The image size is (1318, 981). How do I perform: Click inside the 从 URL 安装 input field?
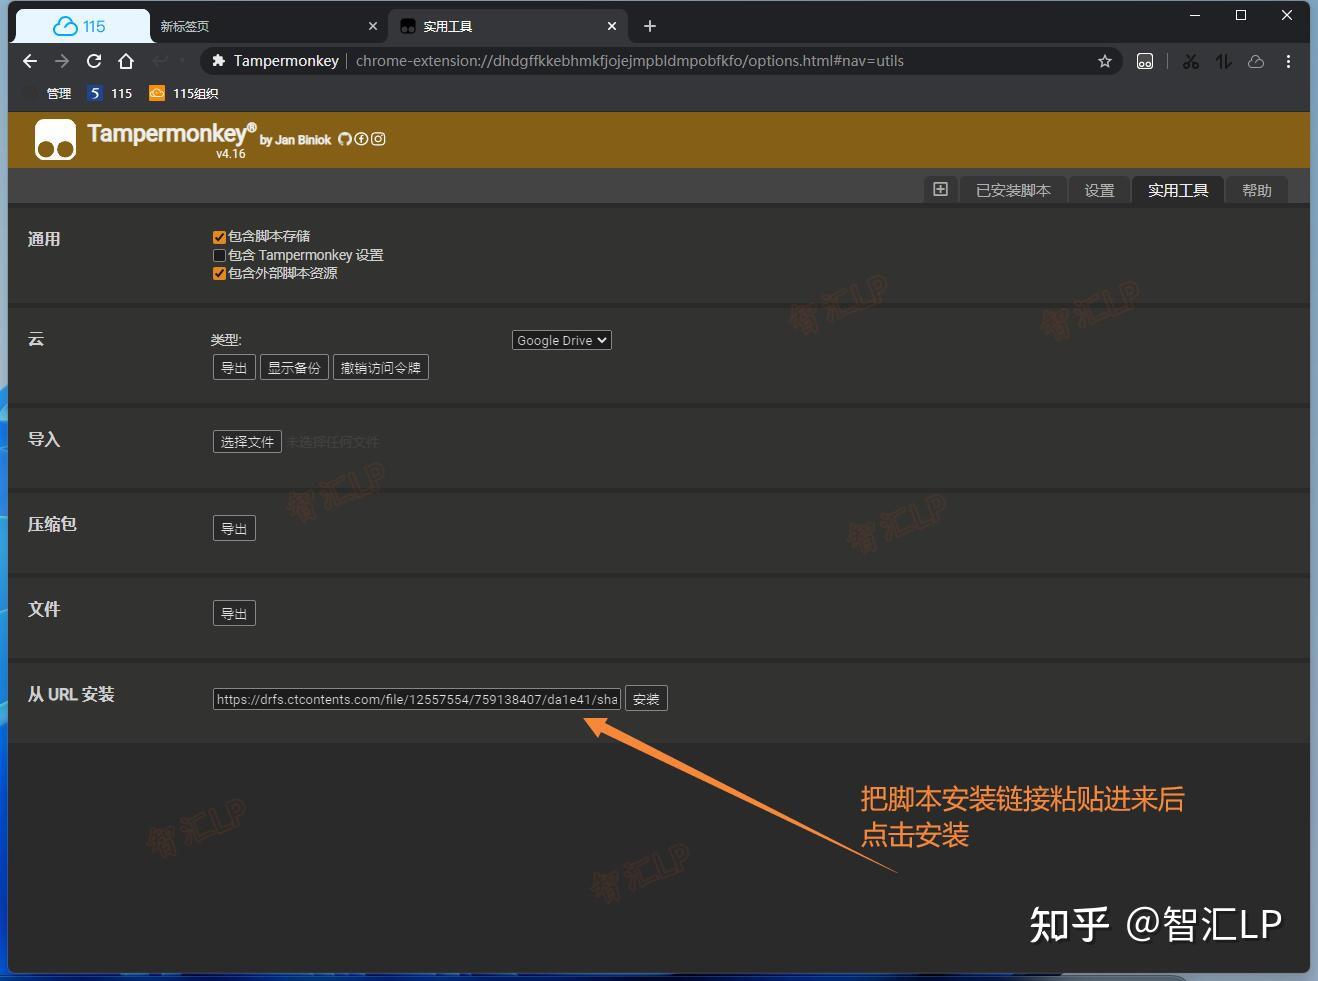[x=415, y=698]
